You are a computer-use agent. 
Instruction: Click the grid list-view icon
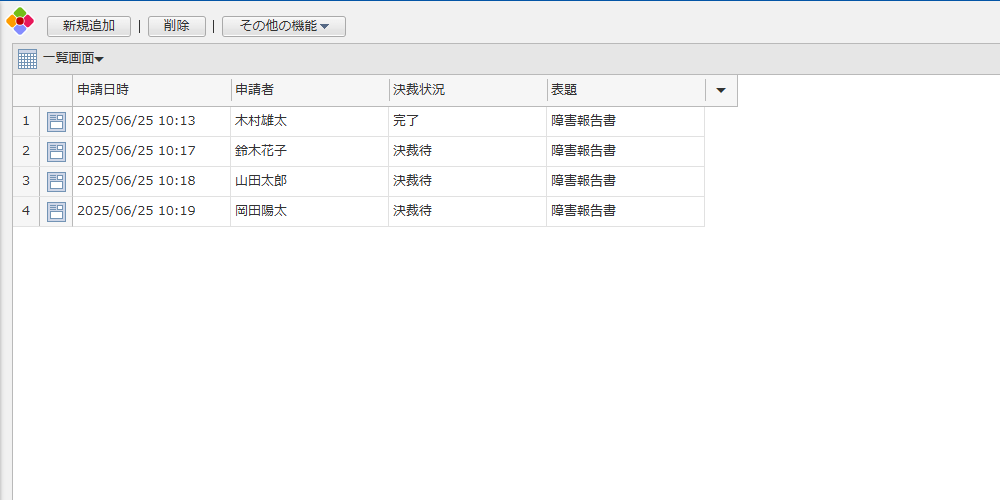tap(27, 59)
